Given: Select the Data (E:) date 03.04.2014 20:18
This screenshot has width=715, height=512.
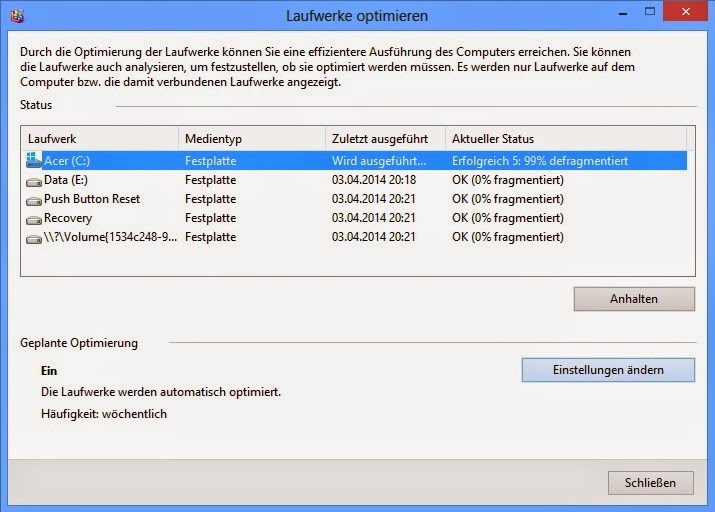Looking at the screenshot, I should (374, 180).
